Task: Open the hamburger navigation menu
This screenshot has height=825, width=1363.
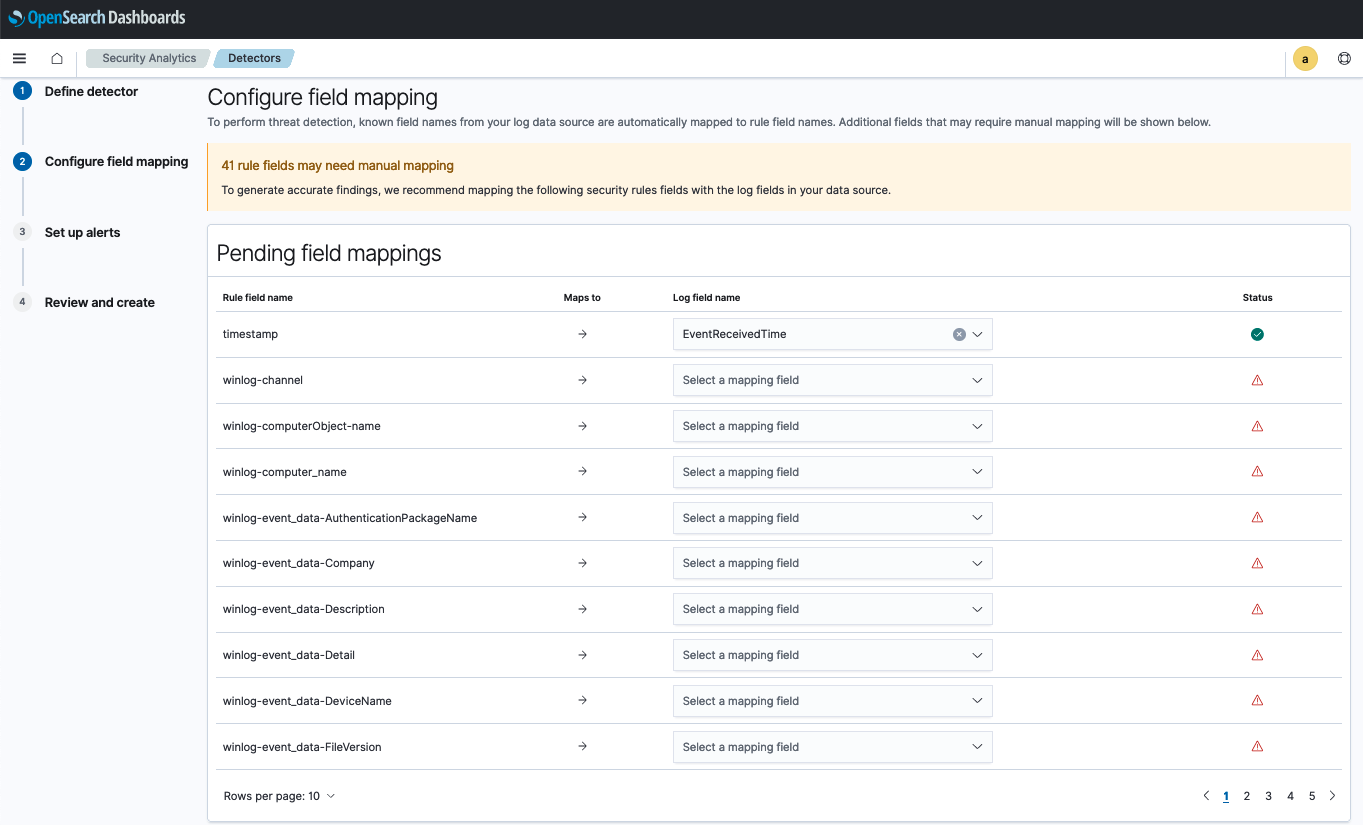Action: [19, 58]
